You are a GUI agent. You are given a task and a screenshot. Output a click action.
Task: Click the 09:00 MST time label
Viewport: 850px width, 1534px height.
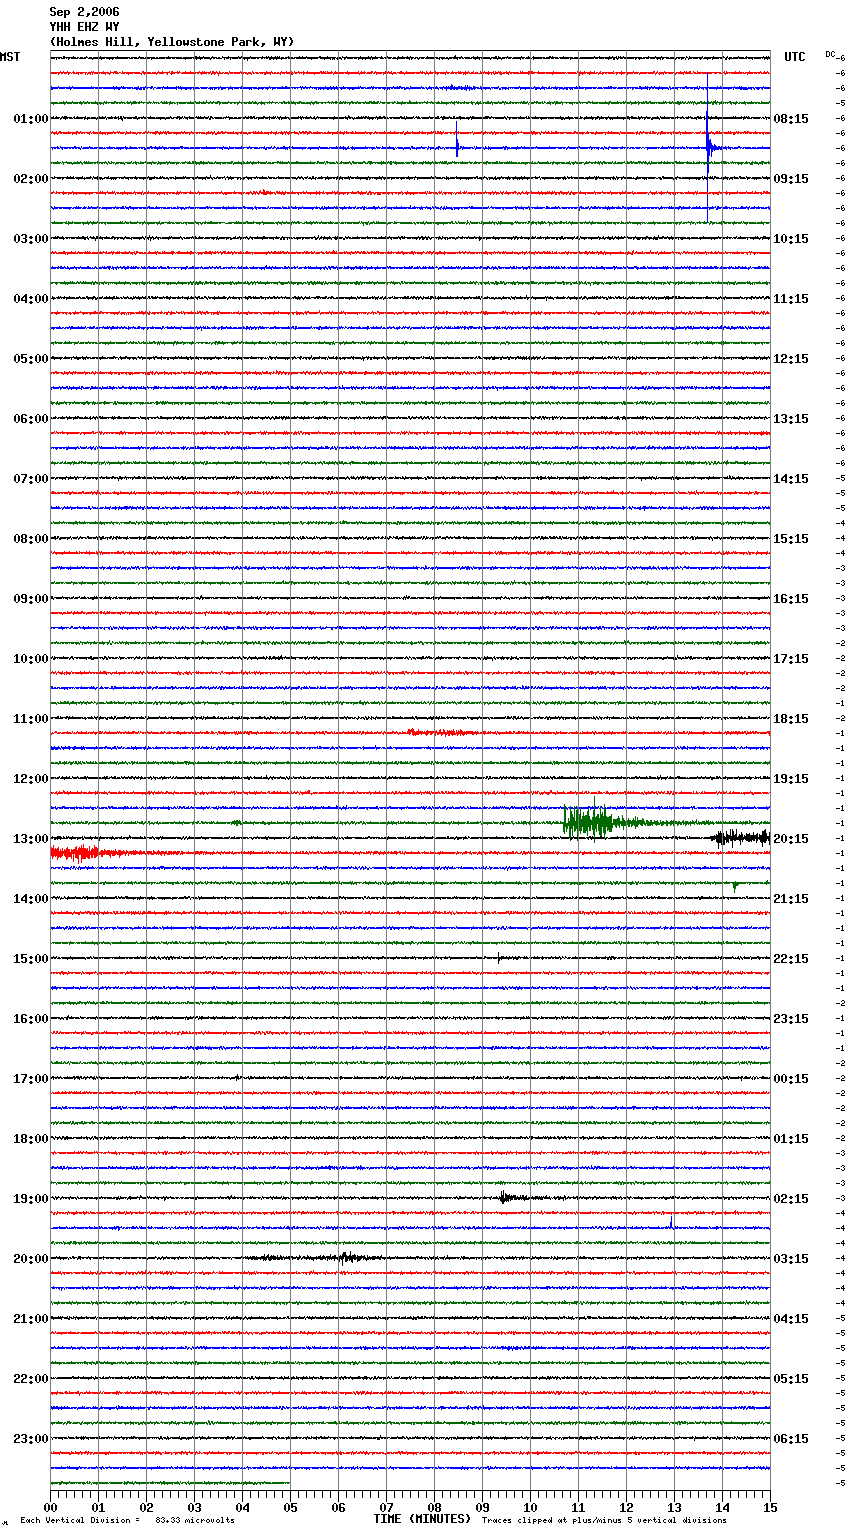pos(31,599)
